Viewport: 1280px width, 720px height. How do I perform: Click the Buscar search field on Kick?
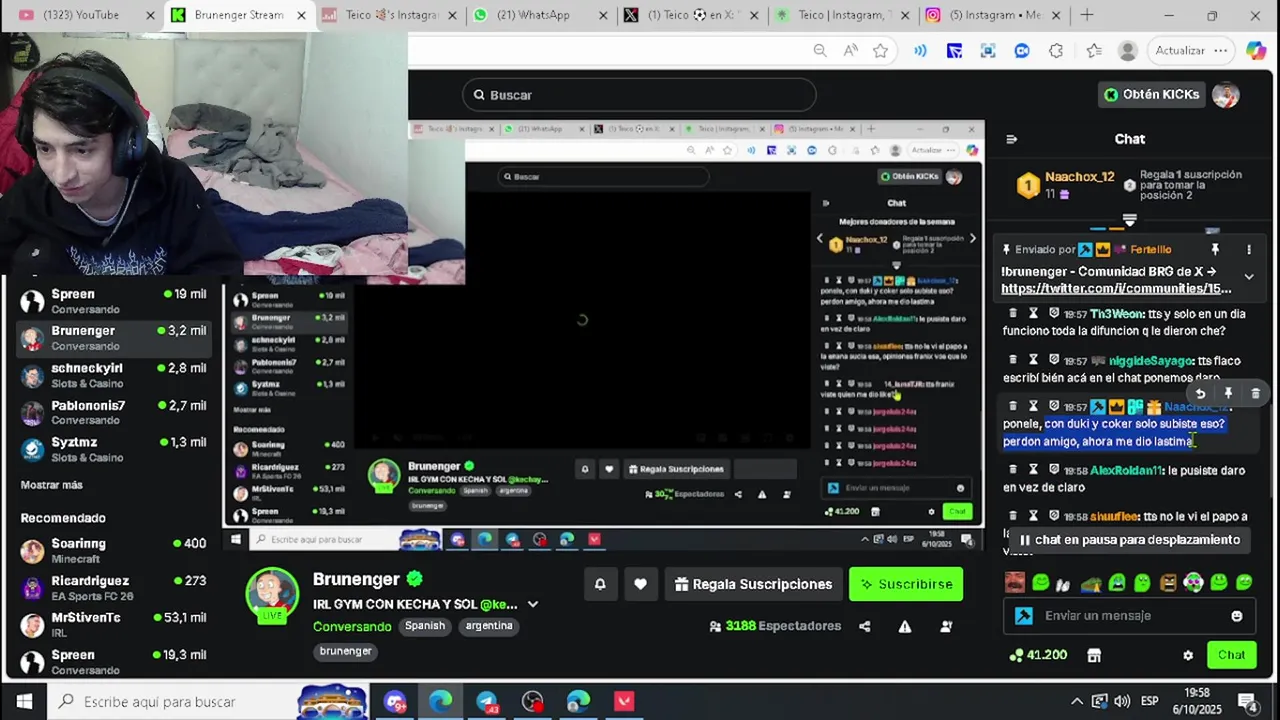tap(639, 95)
